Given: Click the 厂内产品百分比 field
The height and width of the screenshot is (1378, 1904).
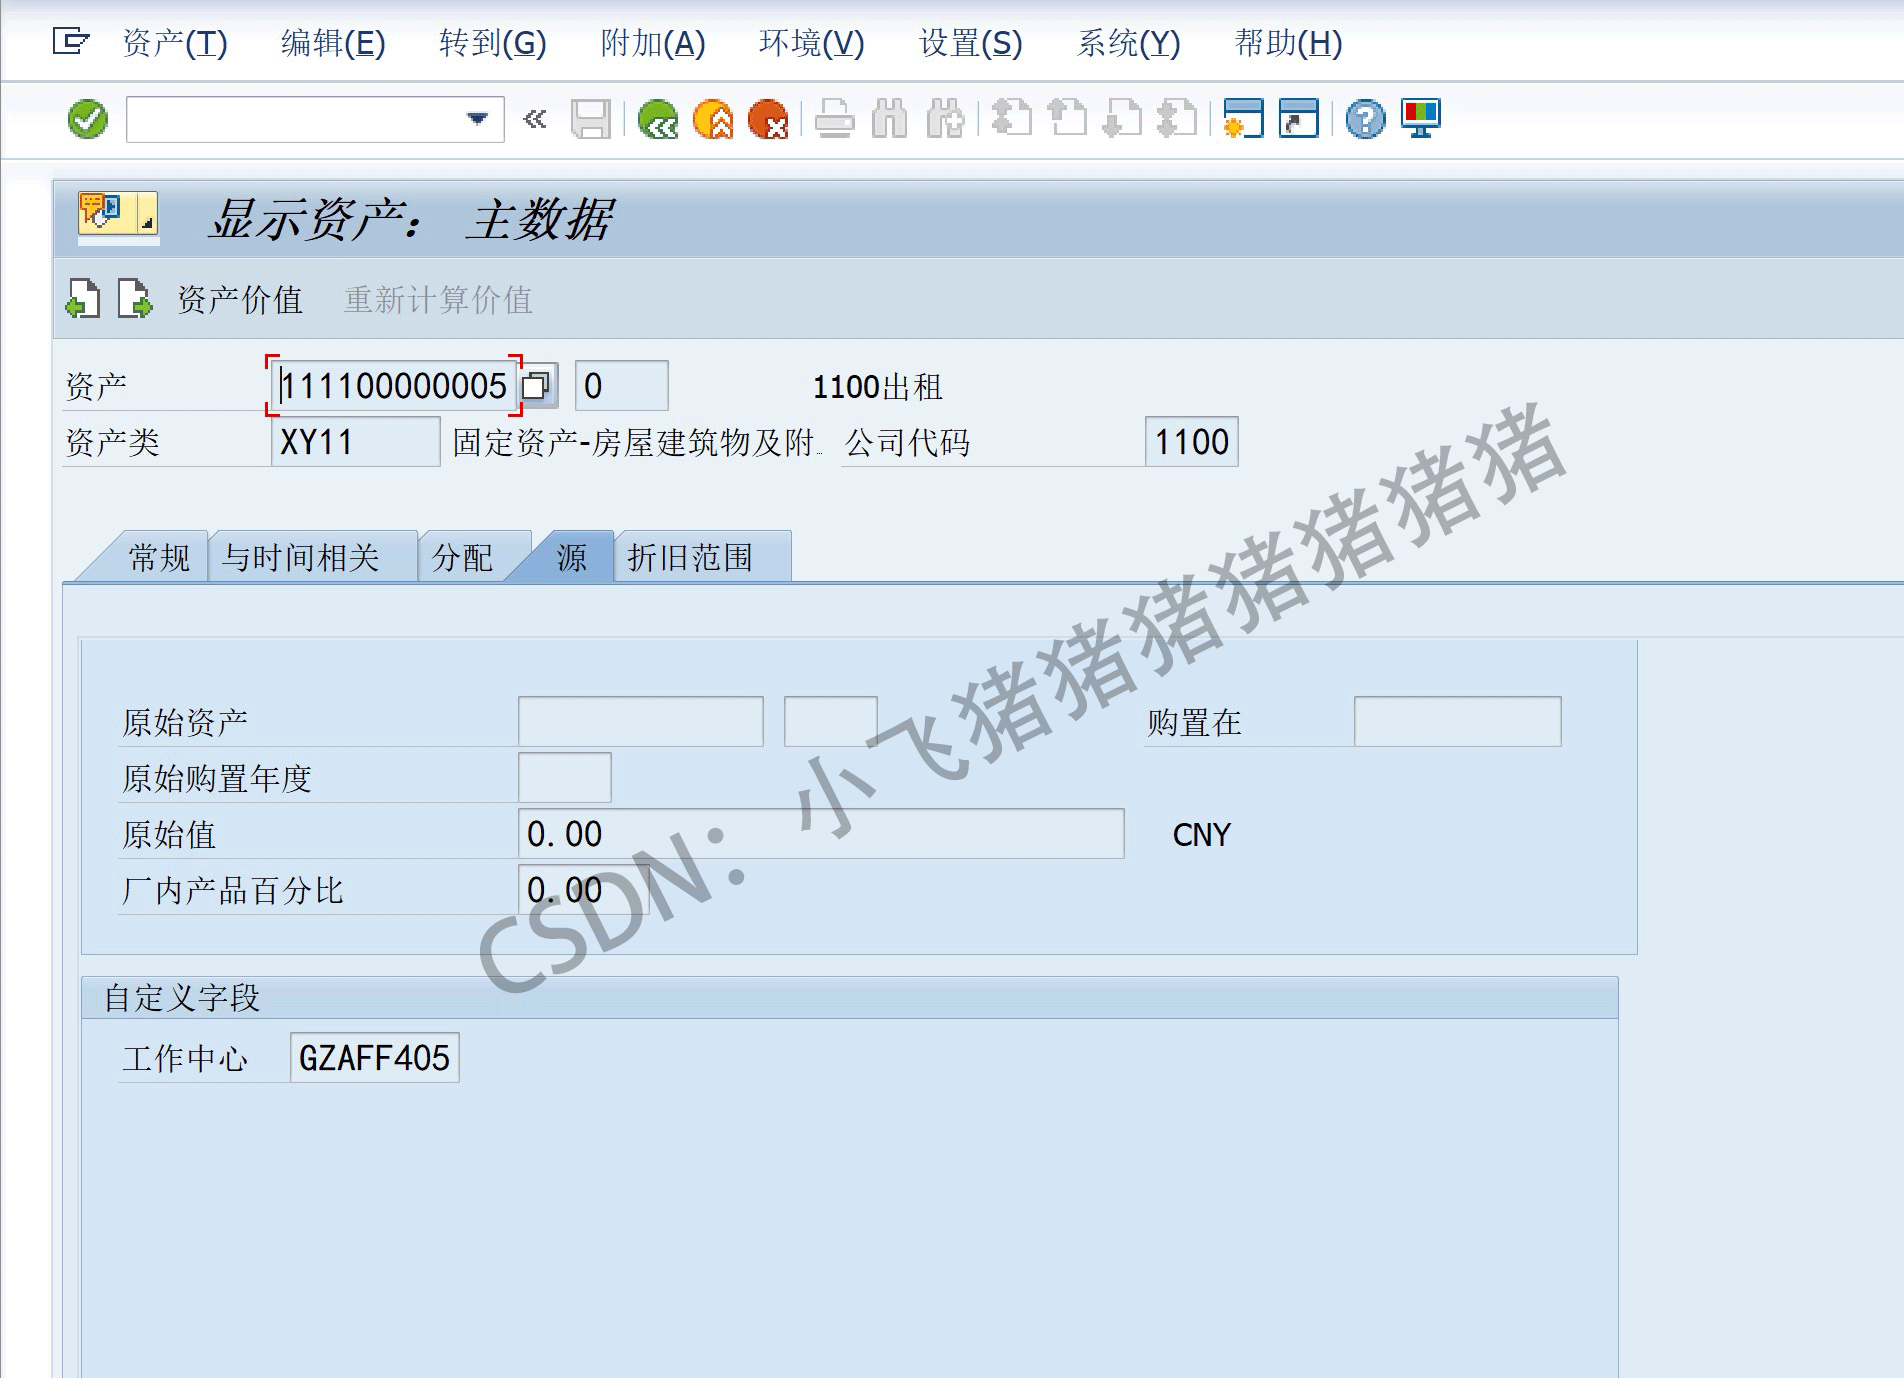Looking at the screenshot, I should click(584, 890).
